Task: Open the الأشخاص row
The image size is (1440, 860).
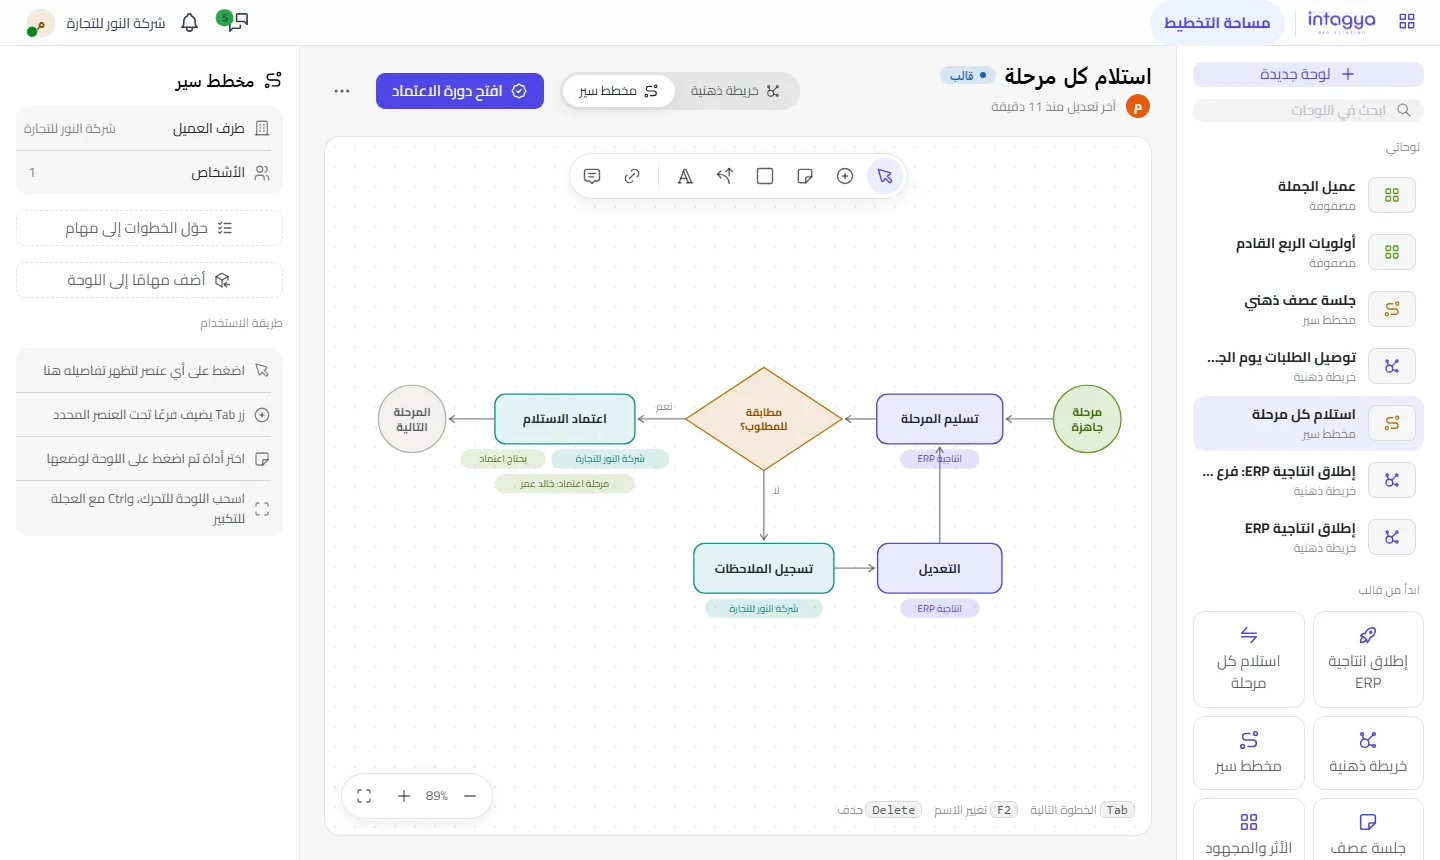Action: (149, 173)
